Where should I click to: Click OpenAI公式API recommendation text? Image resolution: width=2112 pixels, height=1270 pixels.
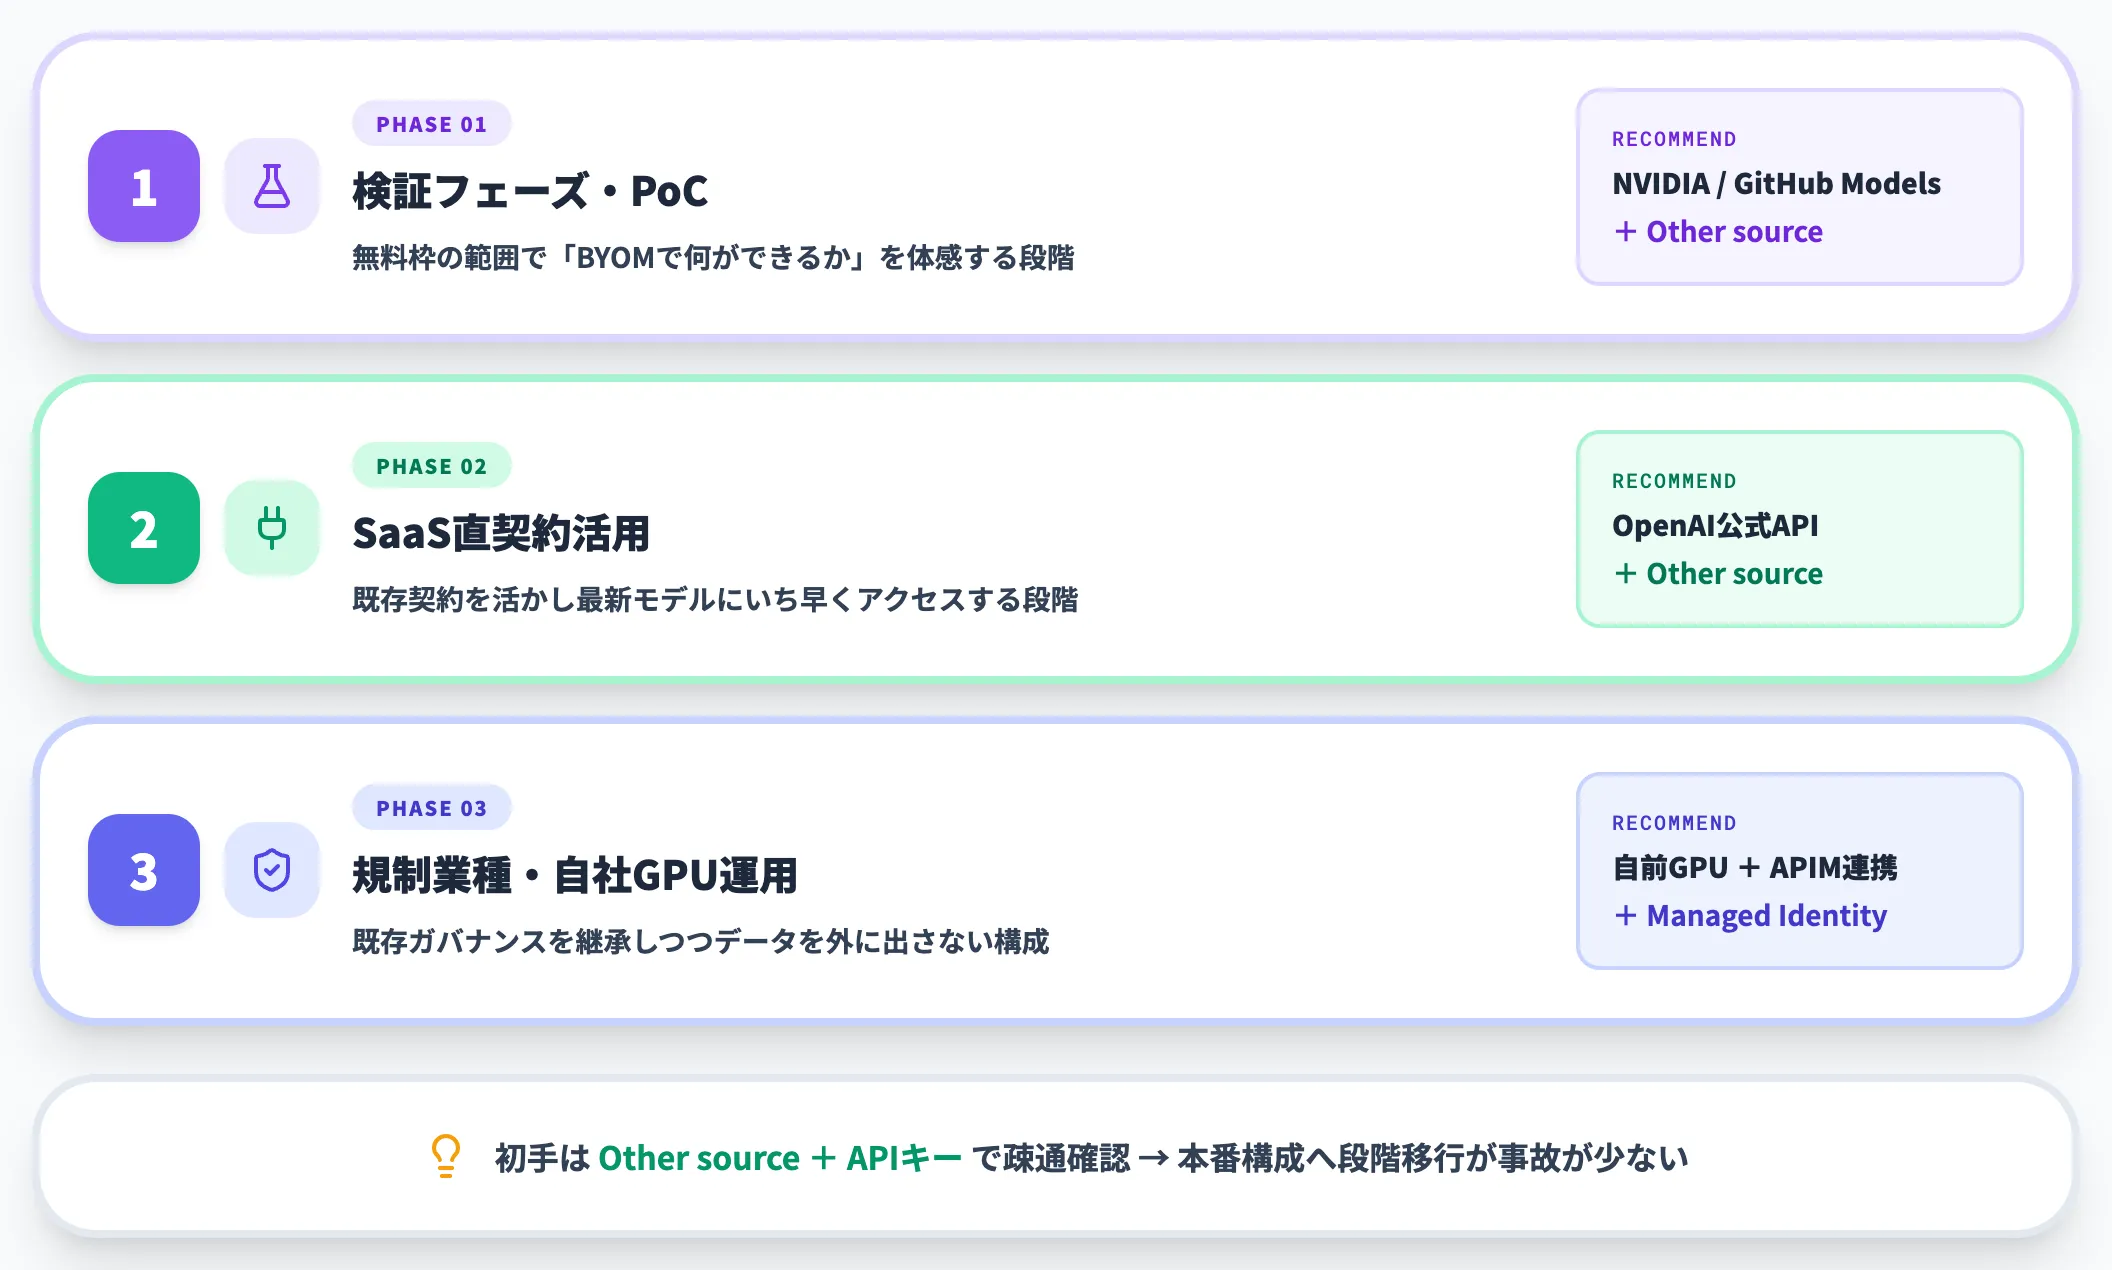pyautogui.click(x=1715, y=526)
